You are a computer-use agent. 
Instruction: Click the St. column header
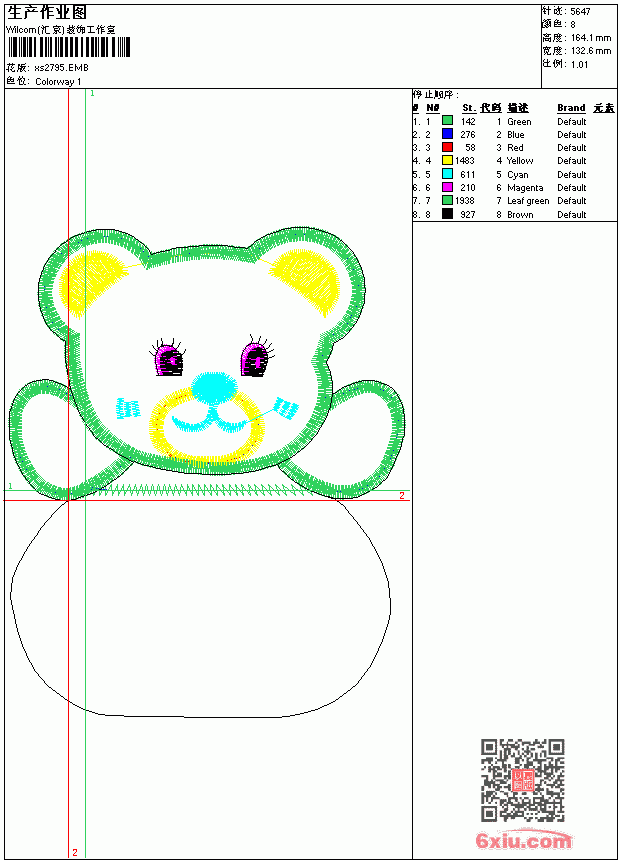coord(468,108)
